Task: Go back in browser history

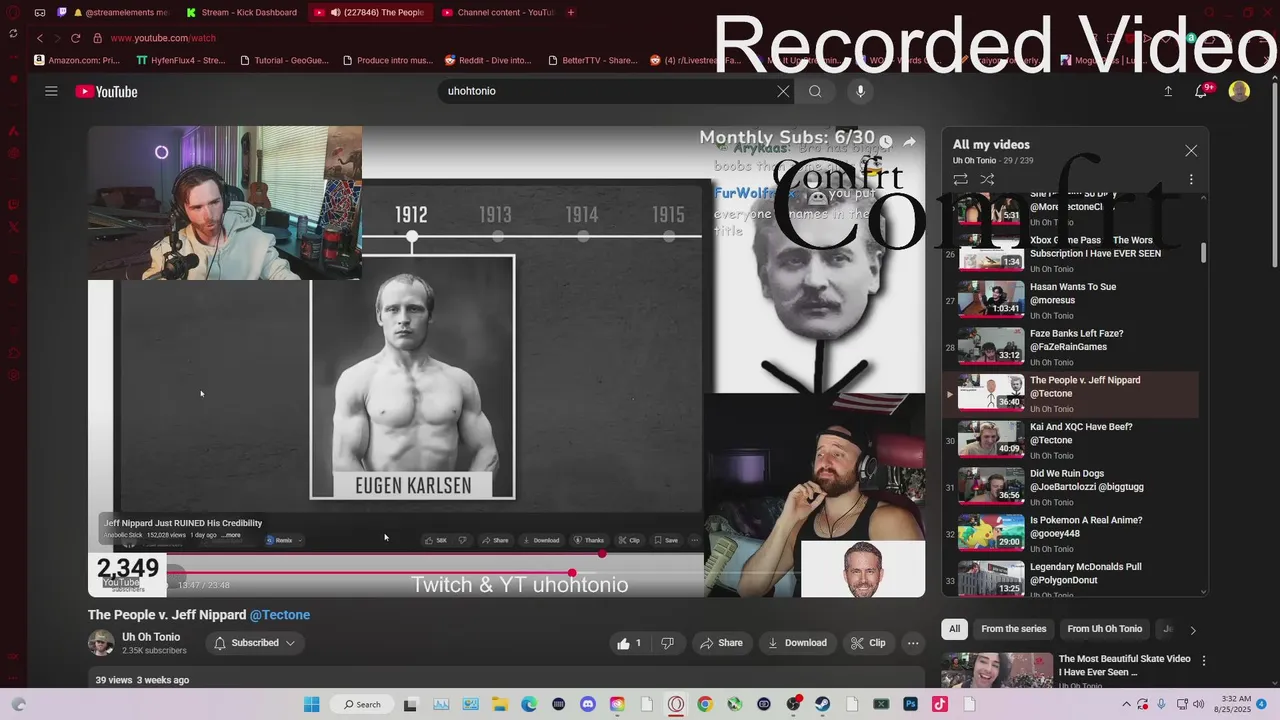Action: click(39, 38)
